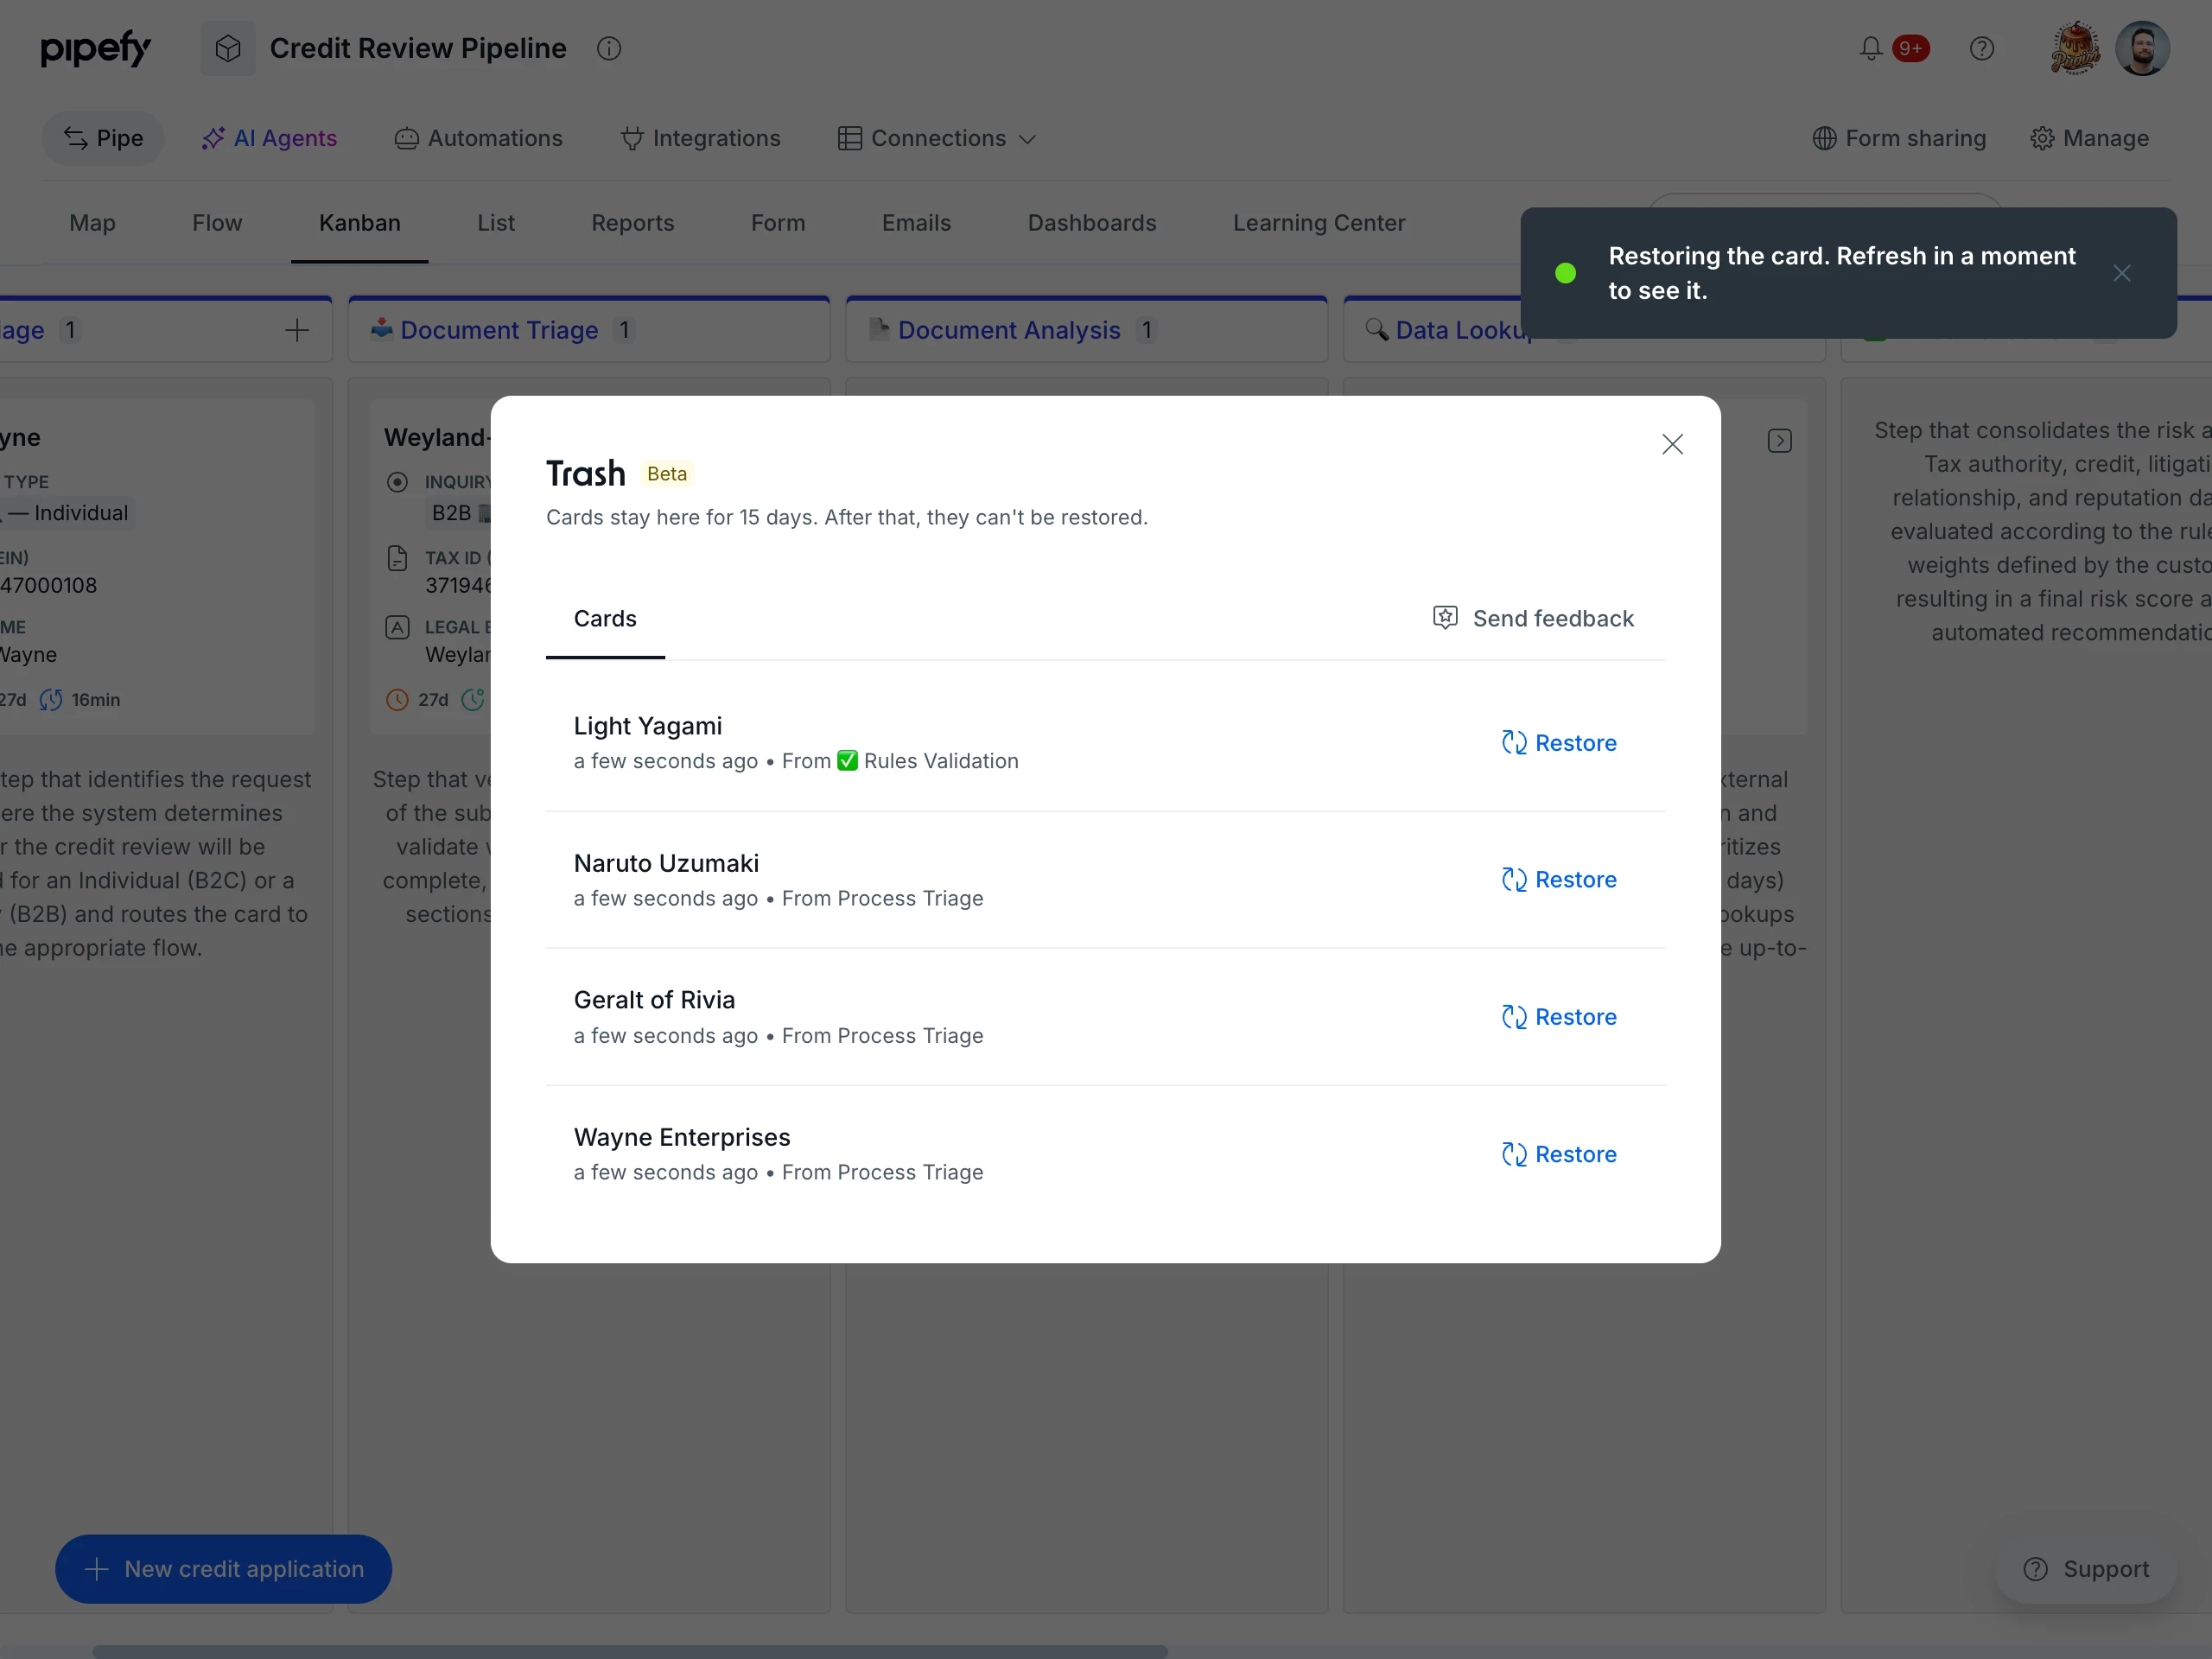Collapse the phase using the arrow icon

tap(1779, 441)
